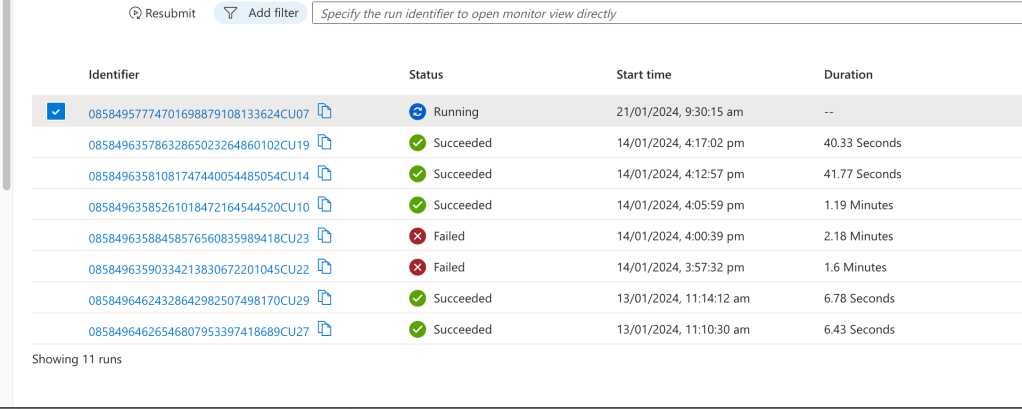Screen dimensions: 1022x409
Task: Focus the run identifier search field
Action: tap(667, 13)
